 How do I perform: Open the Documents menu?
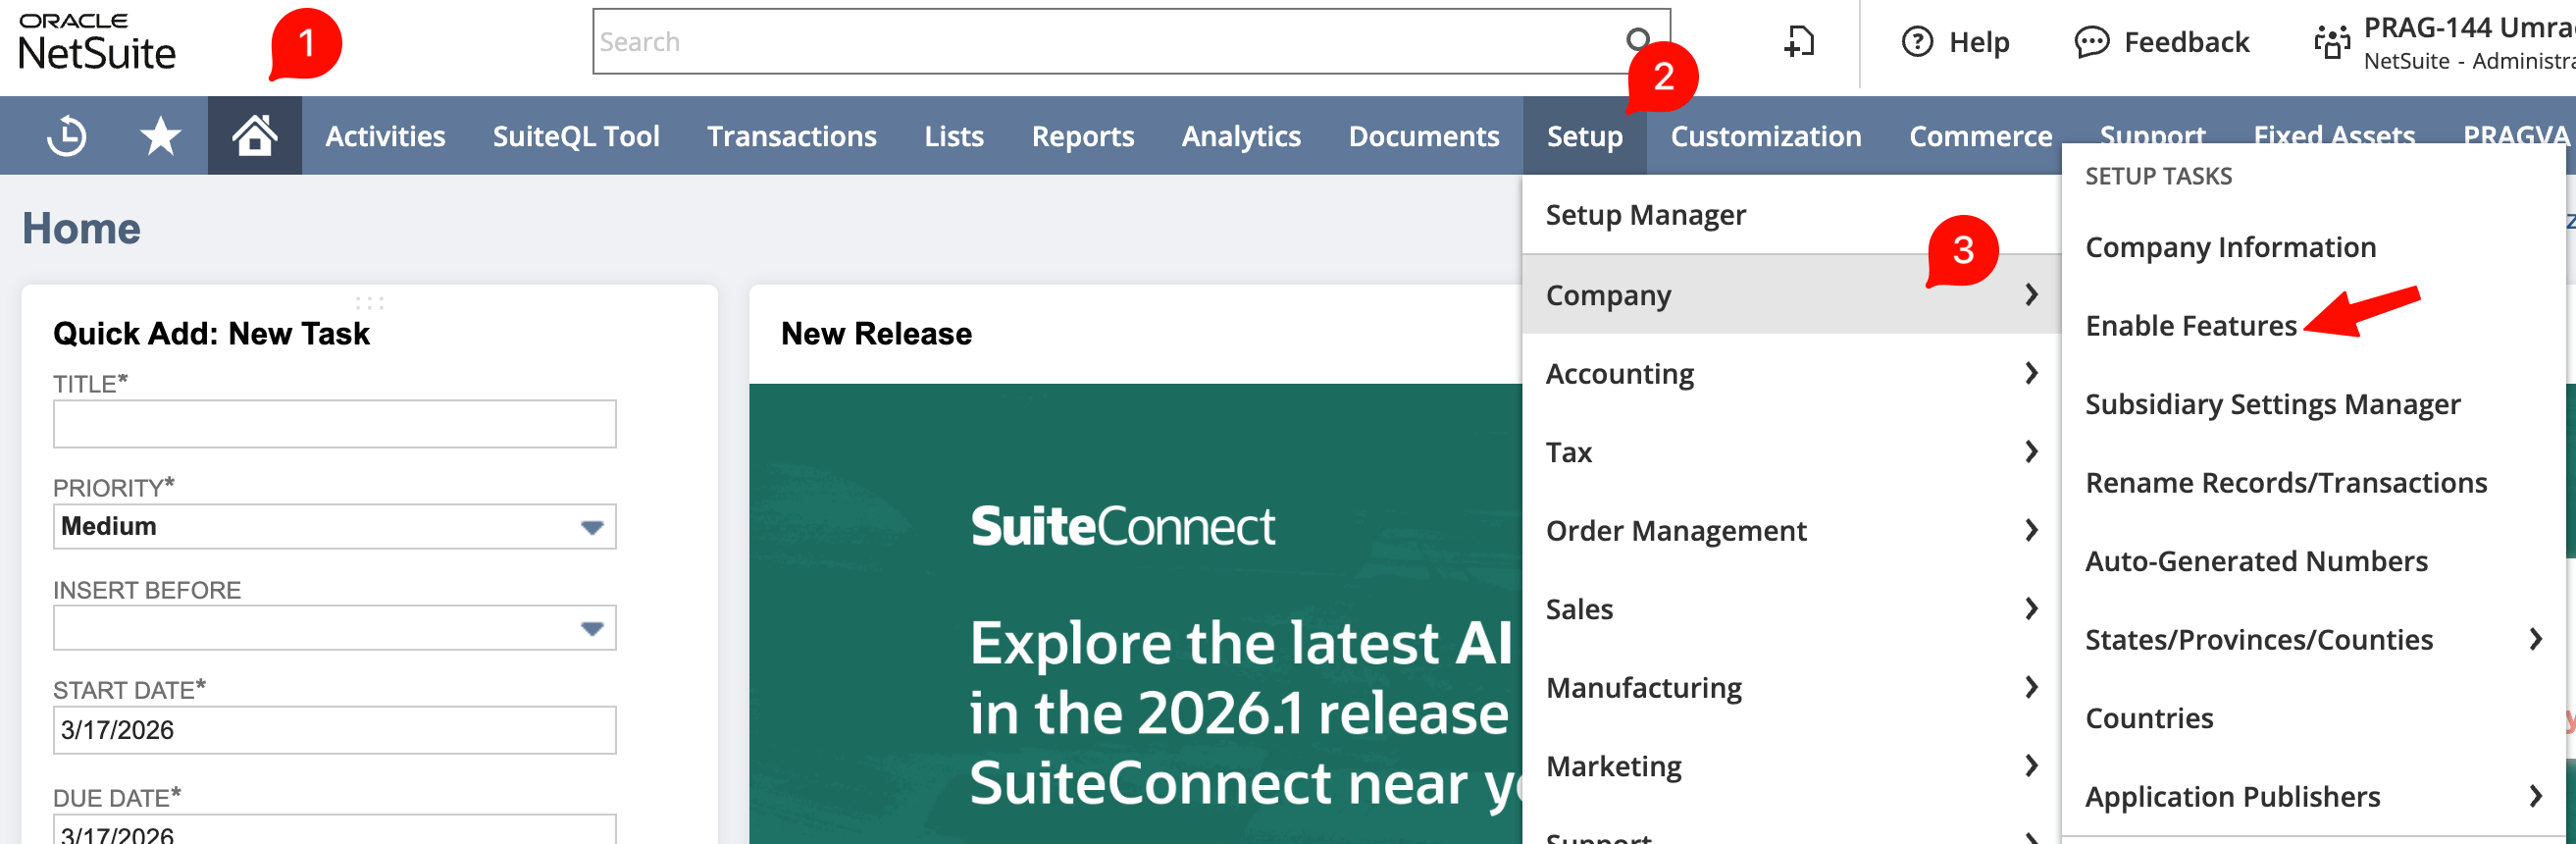coord(1424,136)
